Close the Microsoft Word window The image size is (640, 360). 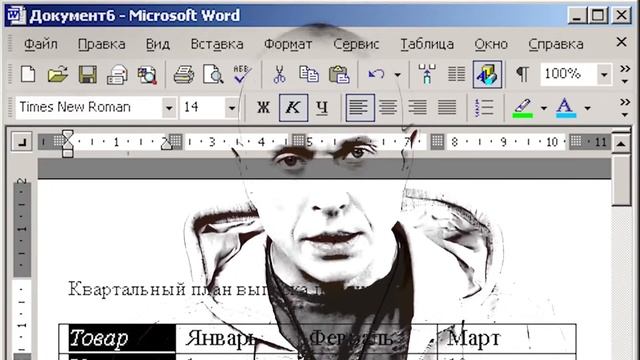pos(622,16)
